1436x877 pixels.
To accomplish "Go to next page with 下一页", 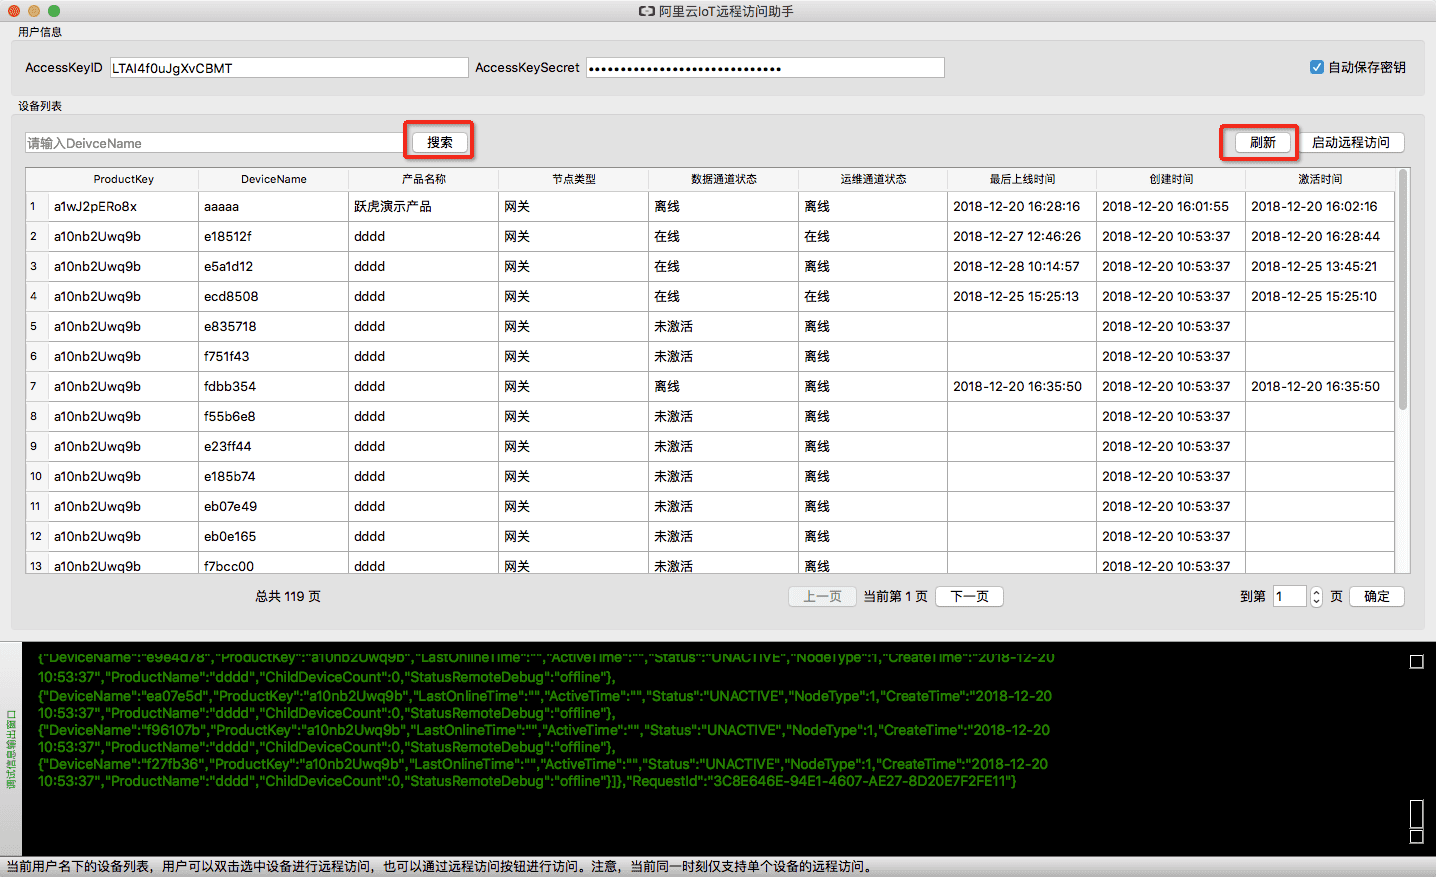I will tap(969, 596).
